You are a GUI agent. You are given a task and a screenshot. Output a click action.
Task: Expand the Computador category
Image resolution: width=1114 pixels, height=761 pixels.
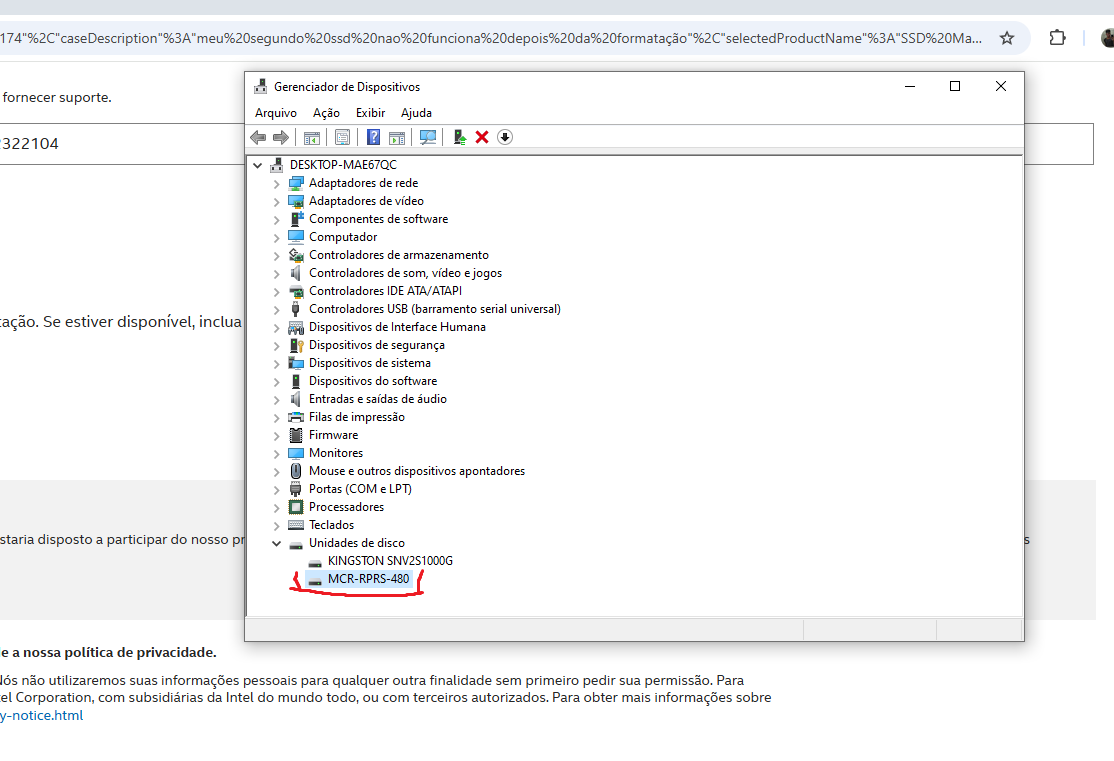point(276,237)
